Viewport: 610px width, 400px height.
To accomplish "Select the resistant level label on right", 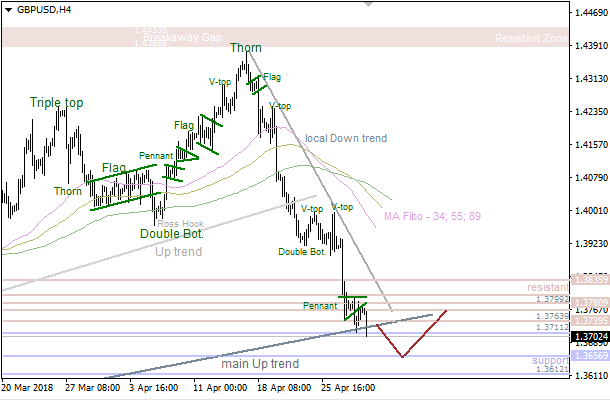I will (546, 288).
